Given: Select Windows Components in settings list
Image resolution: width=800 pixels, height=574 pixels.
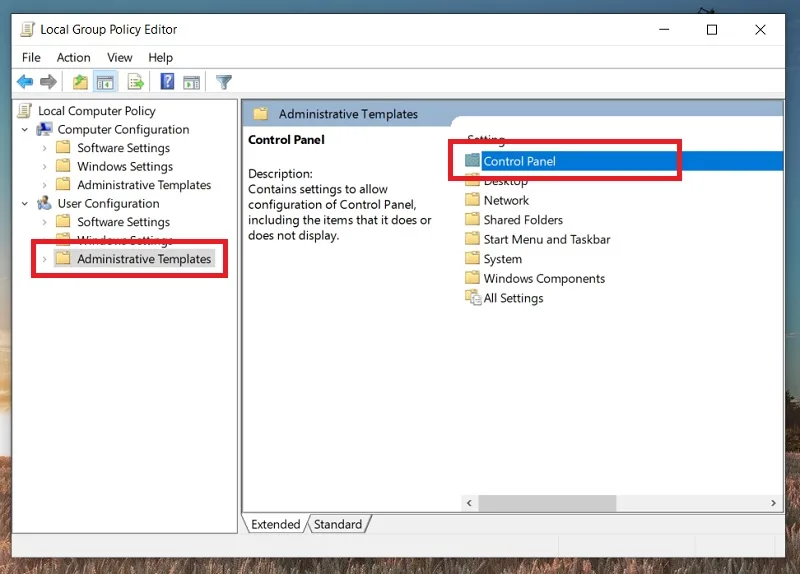Looking at the screenshot, I should point(544,278).
